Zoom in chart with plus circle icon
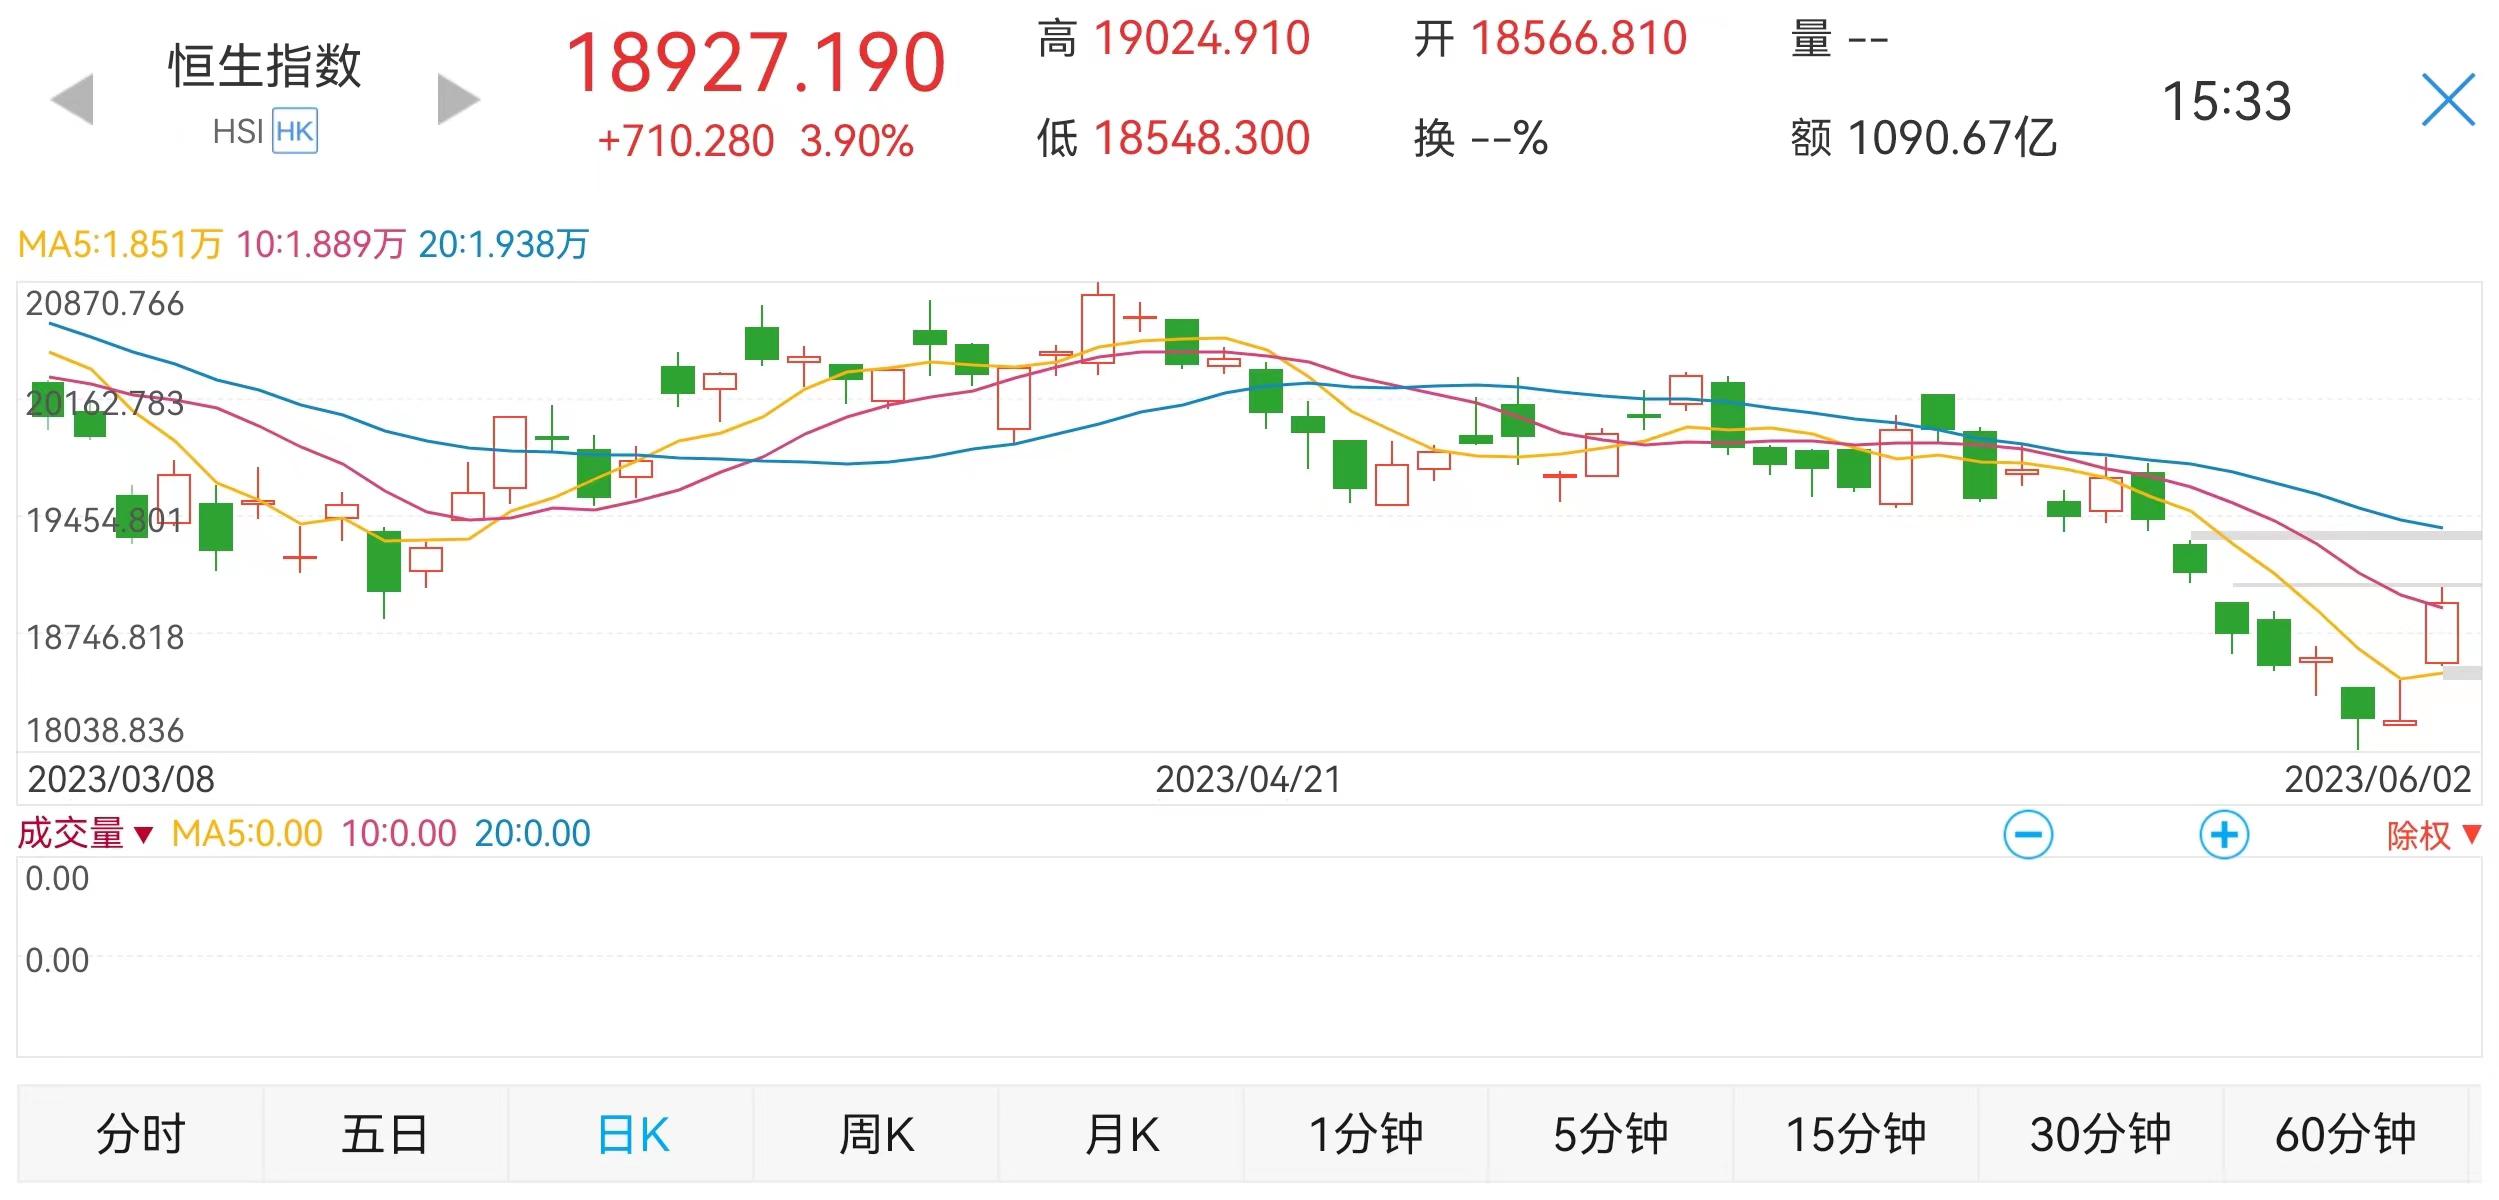Screen dimensions: 2499x1200 pyautogui.click(x=2224, y=835)
